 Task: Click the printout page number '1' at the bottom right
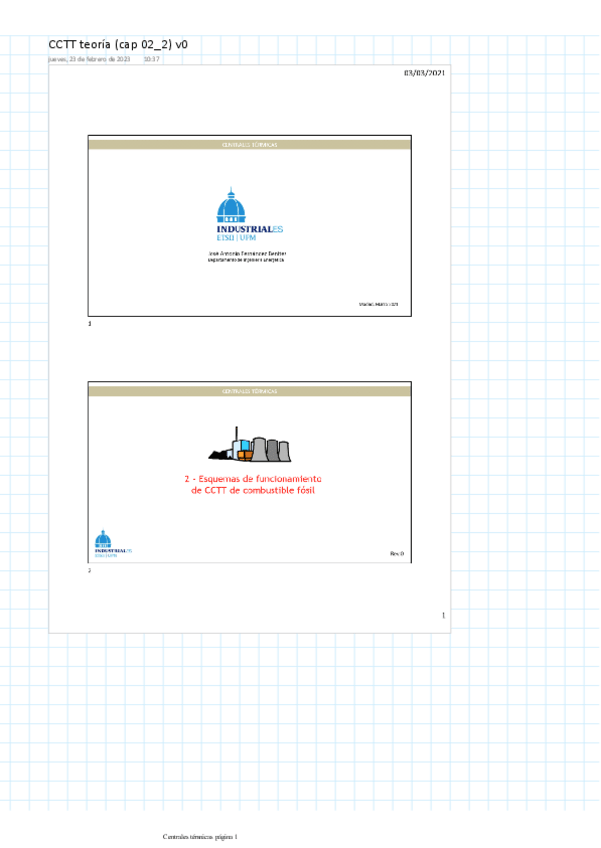tap(444, 615)
